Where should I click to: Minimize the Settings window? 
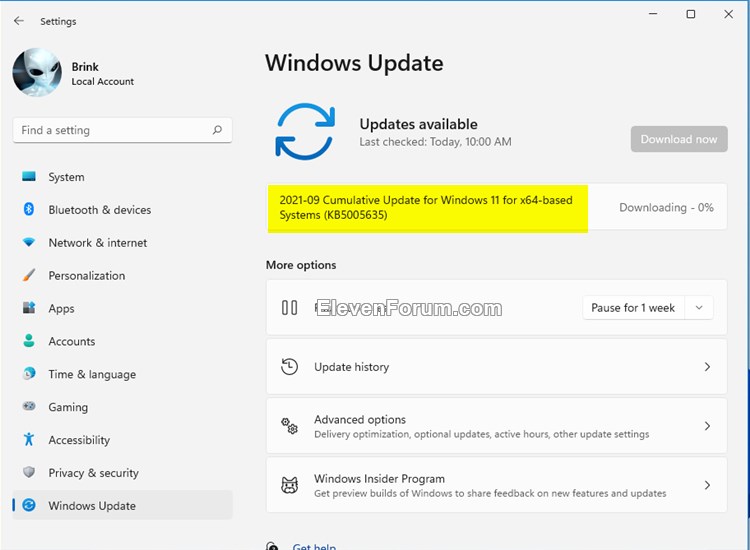click(653, 14)
